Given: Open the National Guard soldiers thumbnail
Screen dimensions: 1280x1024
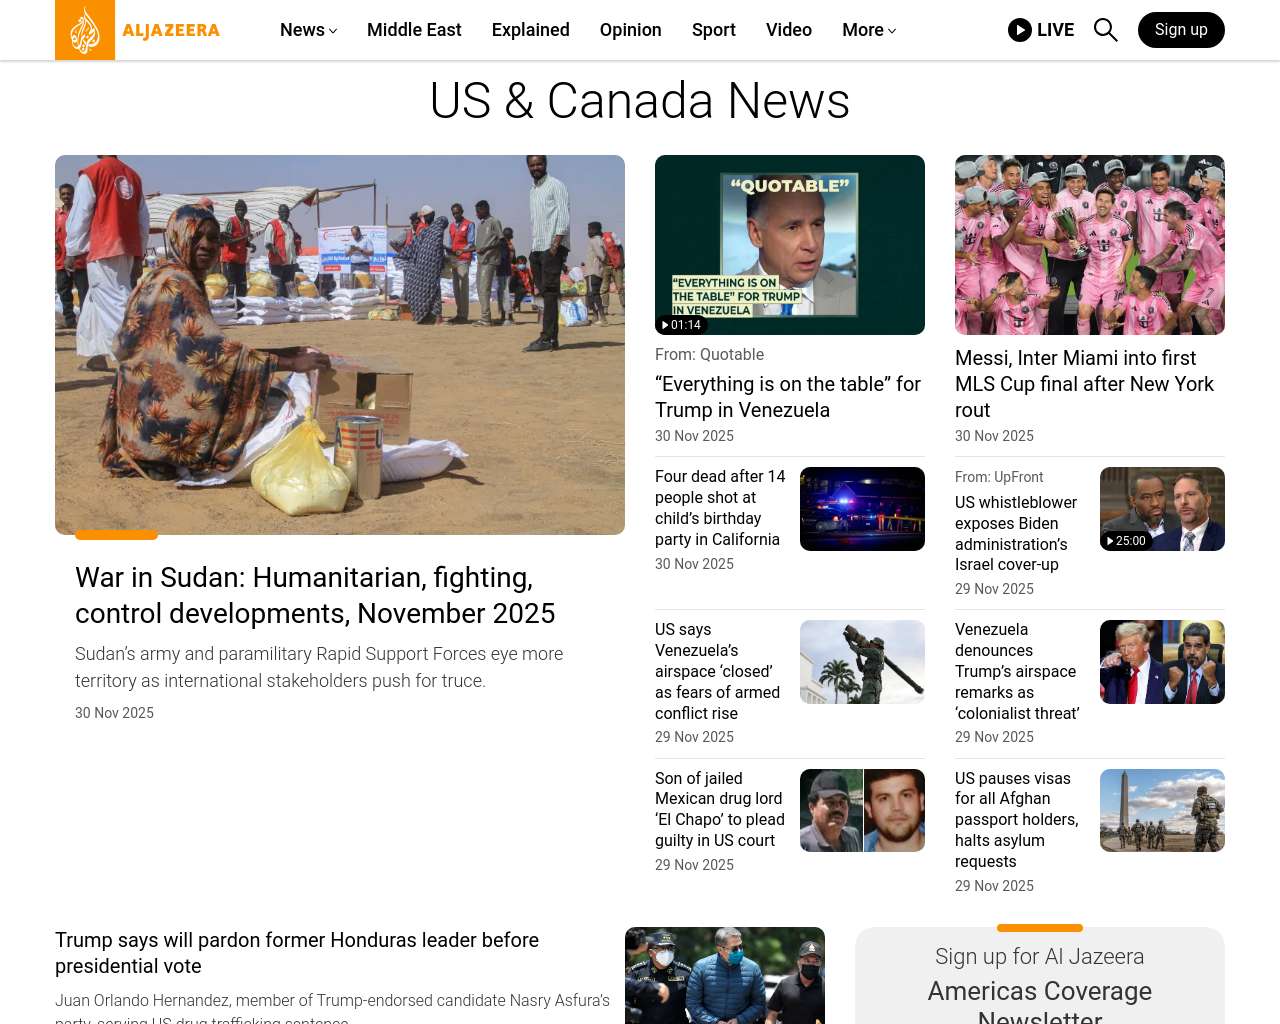Looking at the screenshot, I should 1162,810.
